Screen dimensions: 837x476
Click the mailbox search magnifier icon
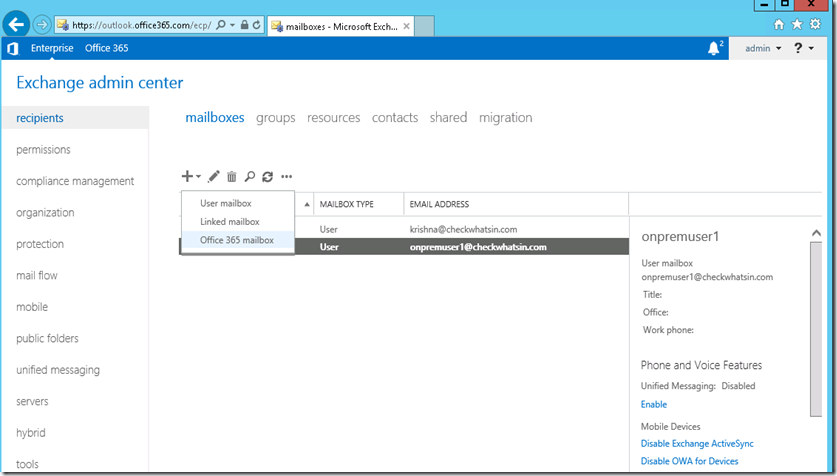[249, 176]
